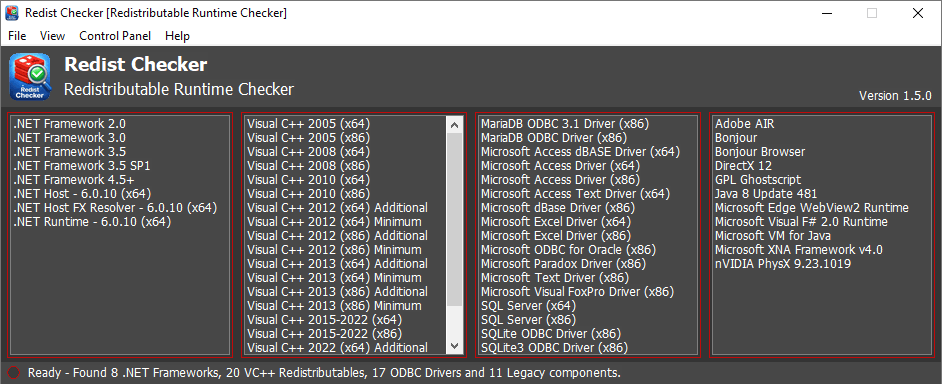Select Visual C++ 2015-2022 (x64)
This screenshot has width=942, height=384.
324,320
